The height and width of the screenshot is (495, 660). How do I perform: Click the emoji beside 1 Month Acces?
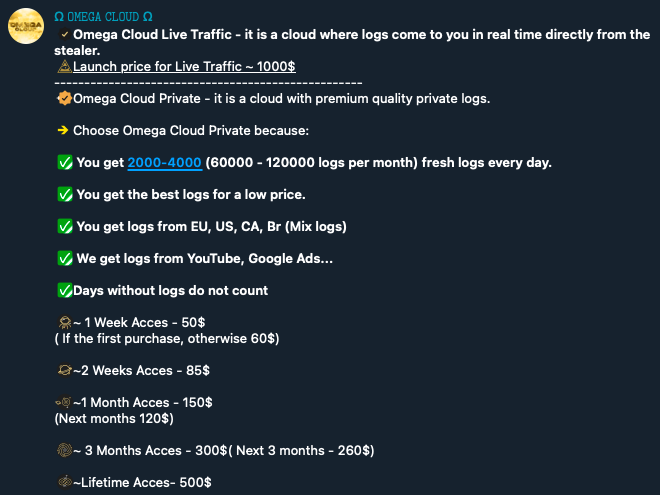pos(64,402)
